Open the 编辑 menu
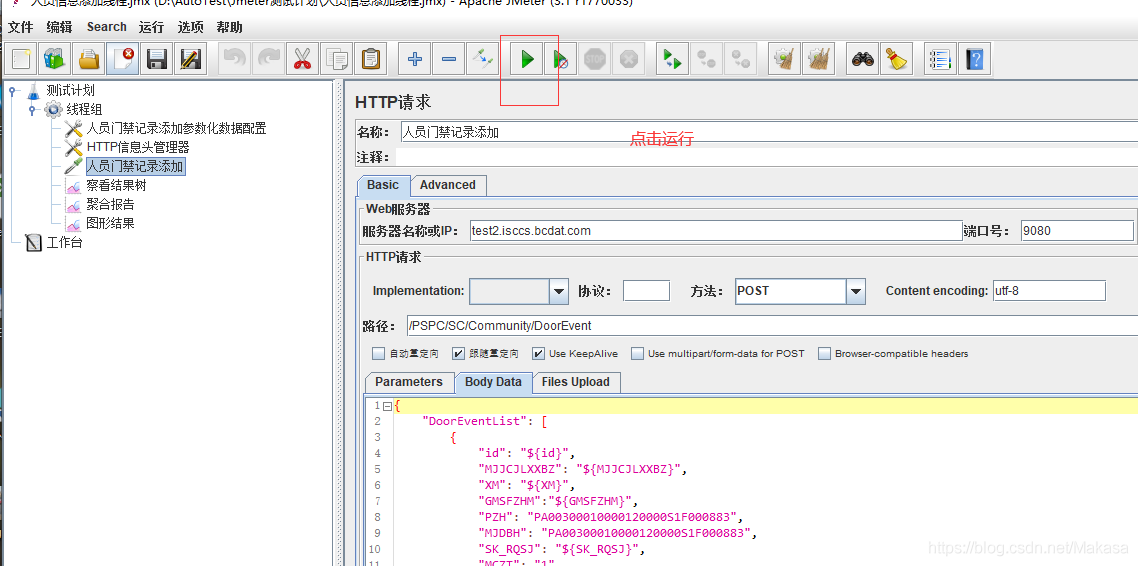Screen dimensions: 1138x566 (x=60, y=27)
